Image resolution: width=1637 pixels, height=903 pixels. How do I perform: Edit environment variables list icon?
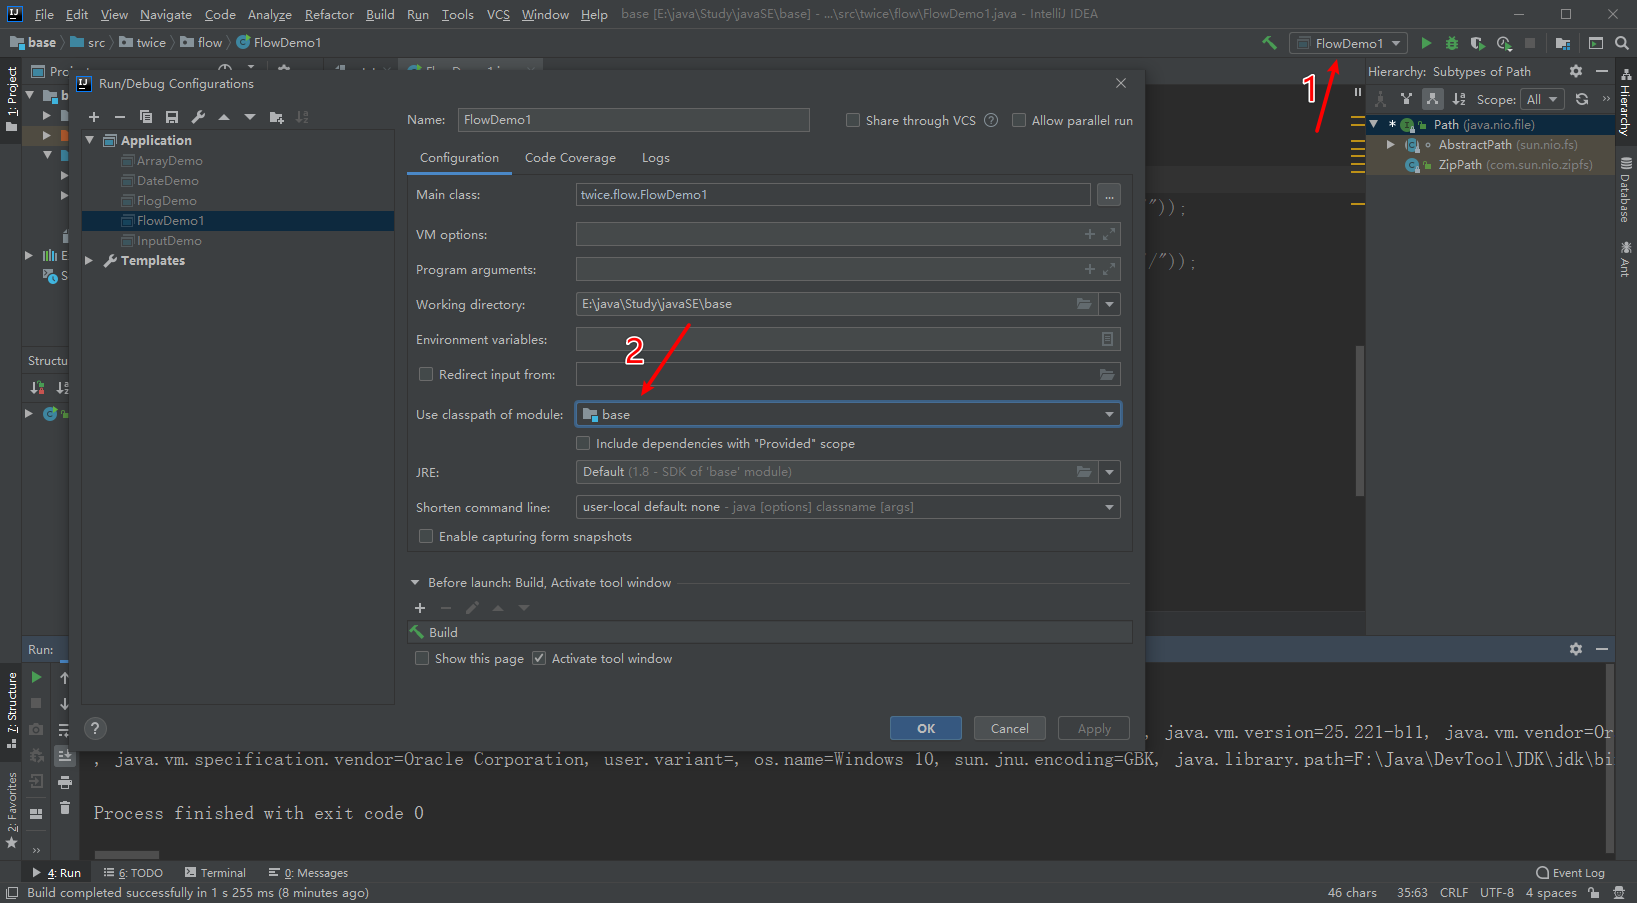tap(1107, 339)
